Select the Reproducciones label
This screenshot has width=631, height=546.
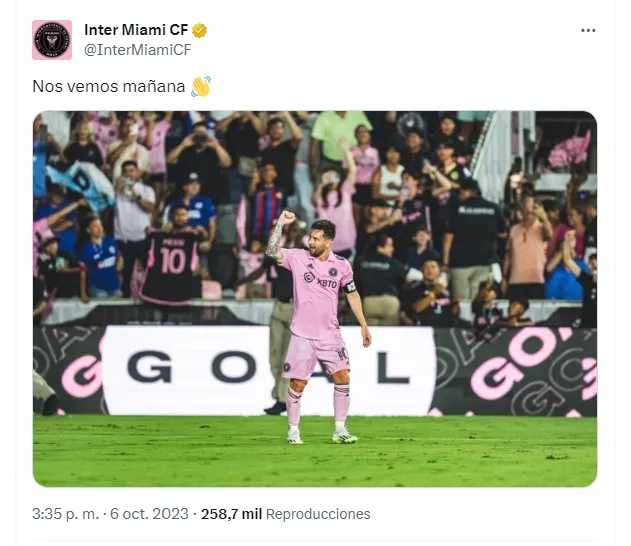318,514
